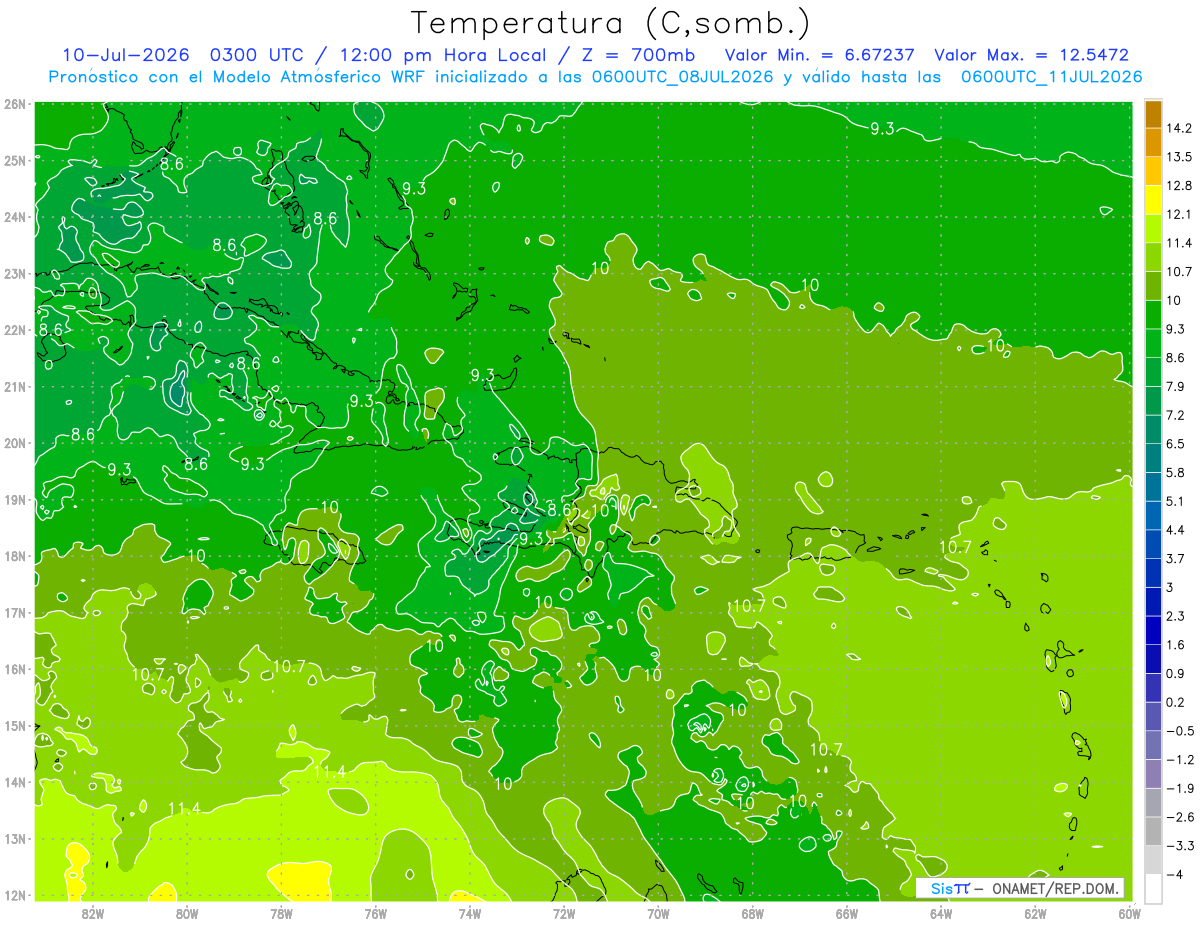Pick the white swatch below -4

tap(1153, 887)
